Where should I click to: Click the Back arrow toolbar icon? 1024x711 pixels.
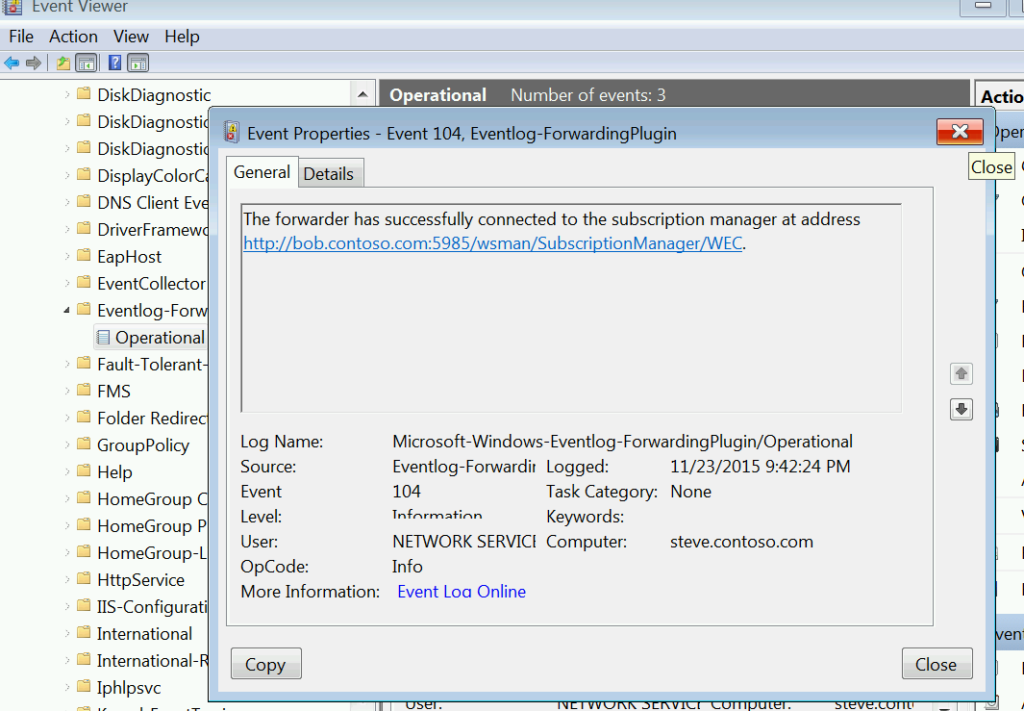click(x=12, y=63)
